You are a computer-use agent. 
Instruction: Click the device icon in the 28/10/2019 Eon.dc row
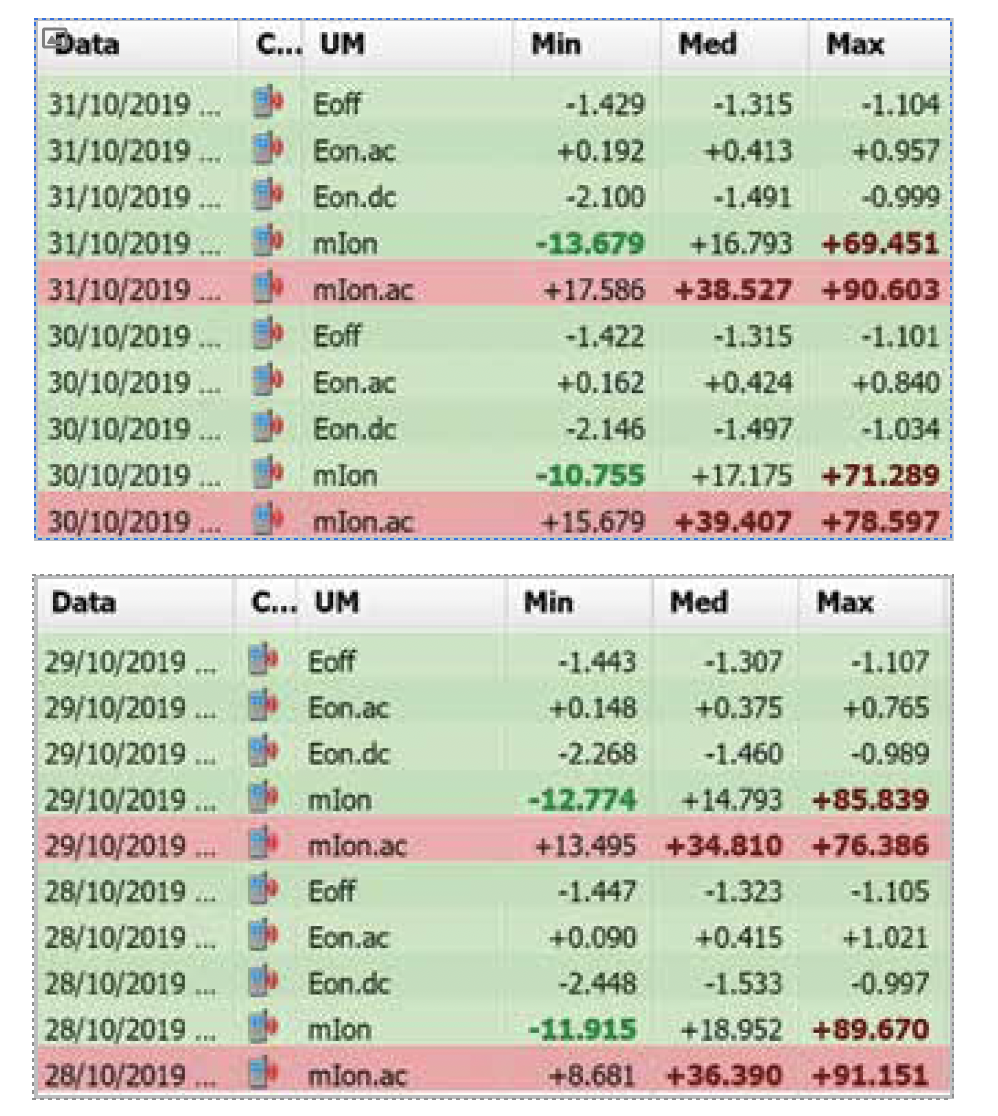[262, 984]
